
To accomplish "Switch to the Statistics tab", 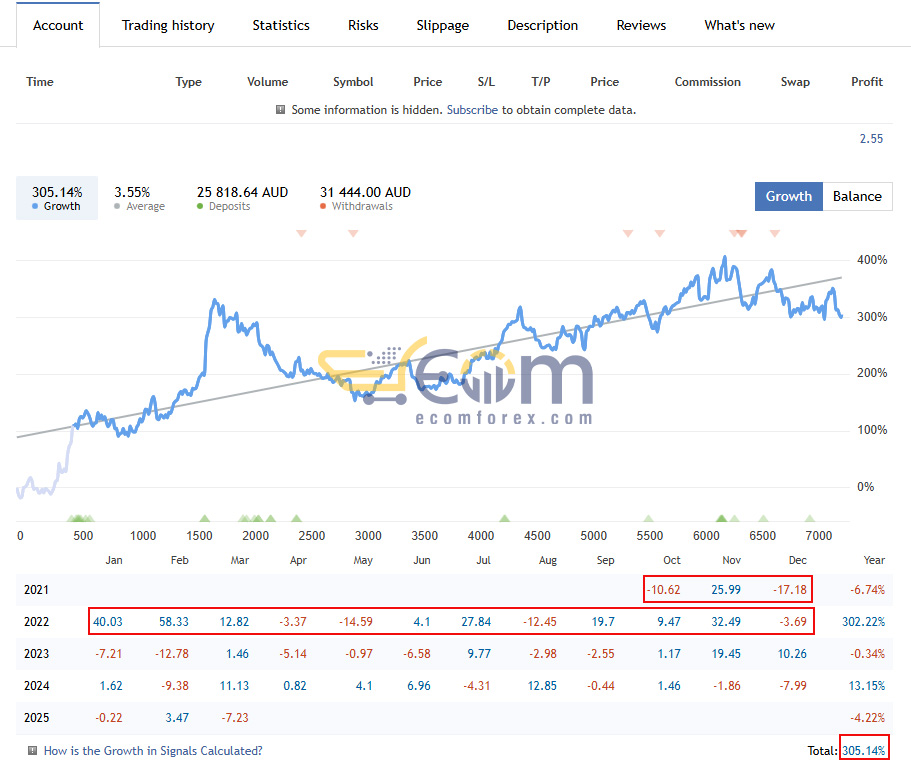I will 281,26.
